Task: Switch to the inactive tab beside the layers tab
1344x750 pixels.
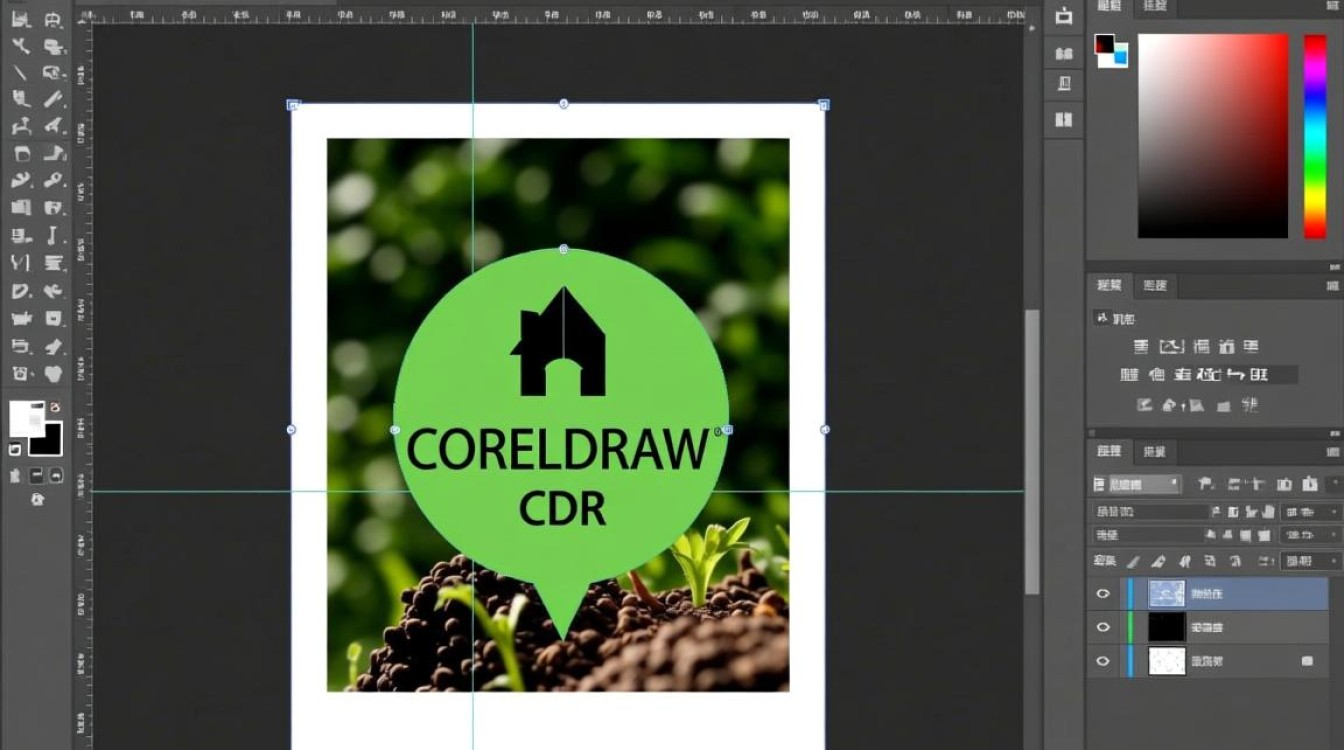Action: coord(1154,452)
